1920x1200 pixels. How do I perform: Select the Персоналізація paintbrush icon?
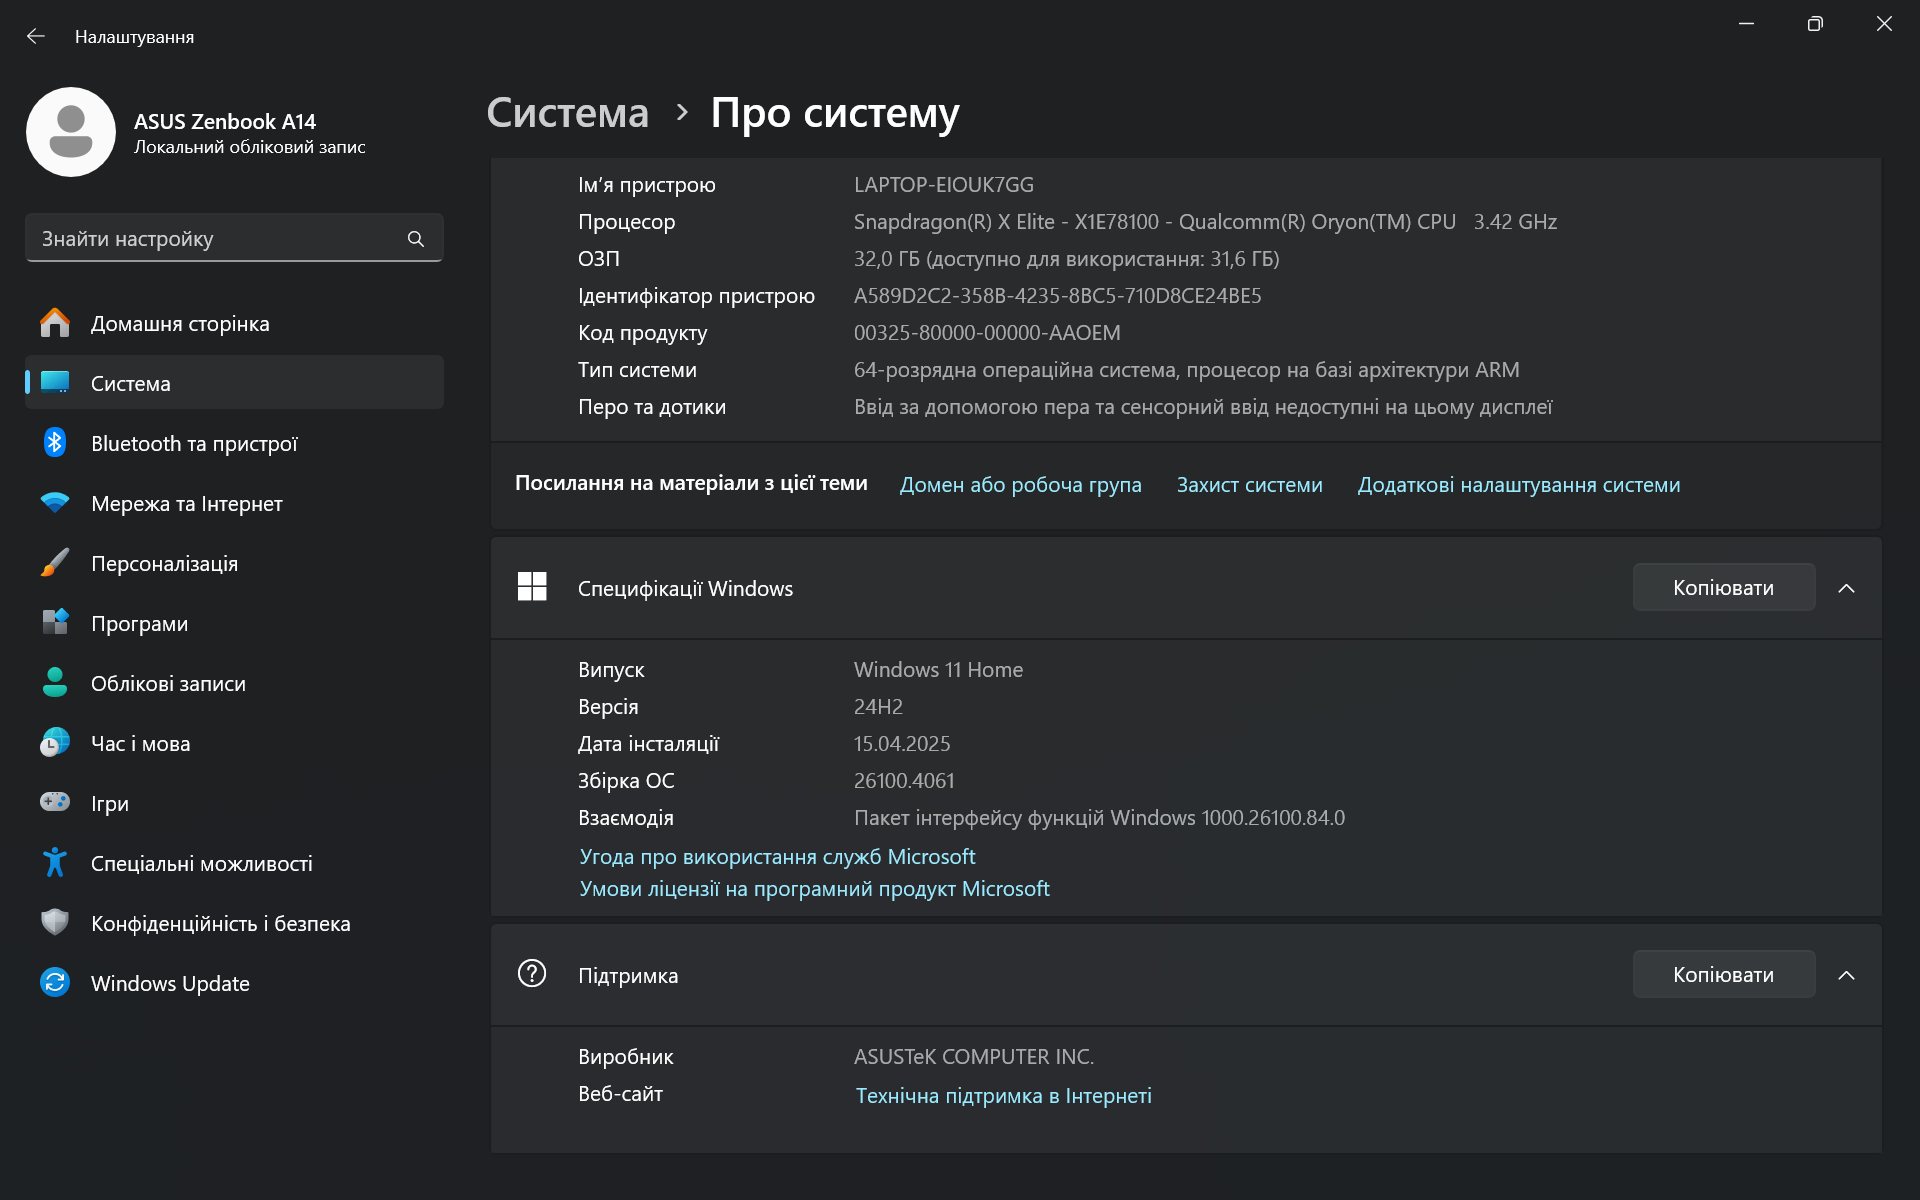point(55,563)
